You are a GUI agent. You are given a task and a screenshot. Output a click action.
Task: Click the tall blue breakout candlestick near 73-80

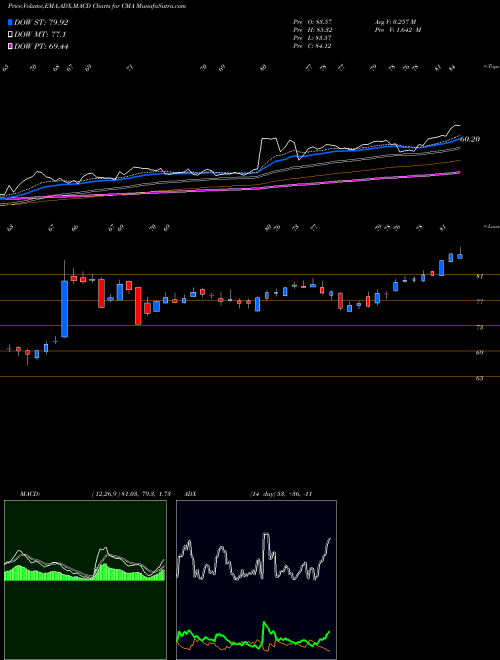click(64, 309)
